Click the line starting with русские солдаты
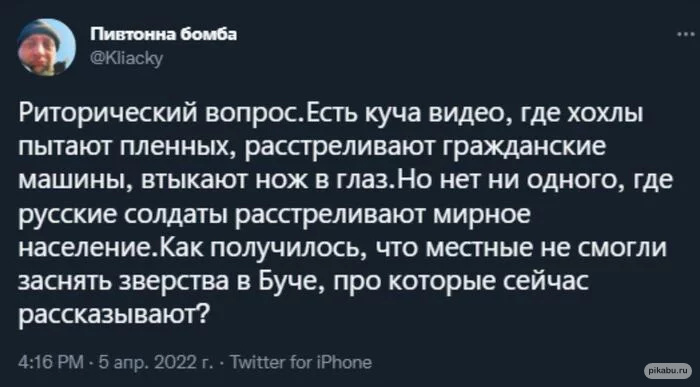 coord(274,216)
